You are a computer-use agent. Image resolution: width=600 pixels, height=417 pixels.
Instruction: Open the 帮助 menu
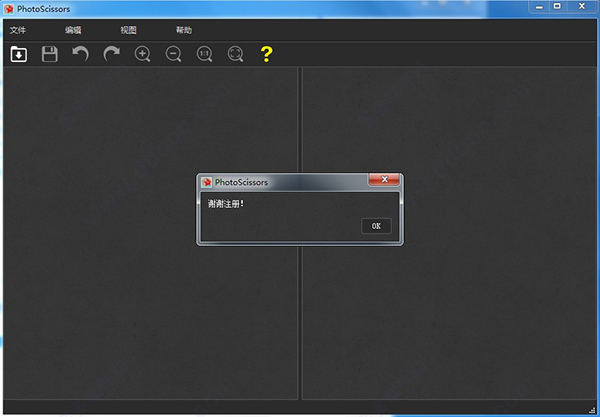184,30
